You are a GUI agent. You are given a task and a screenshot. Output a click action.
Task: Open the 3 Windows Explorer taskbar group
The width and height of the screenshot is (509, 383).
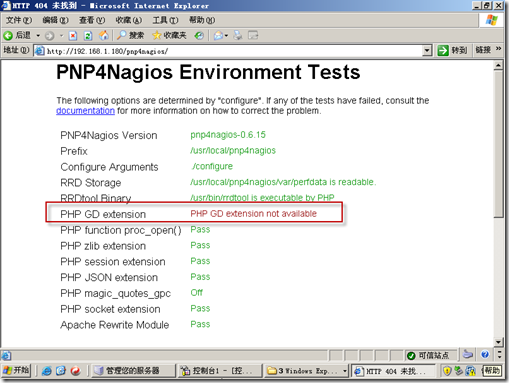[x=307, y=371]
